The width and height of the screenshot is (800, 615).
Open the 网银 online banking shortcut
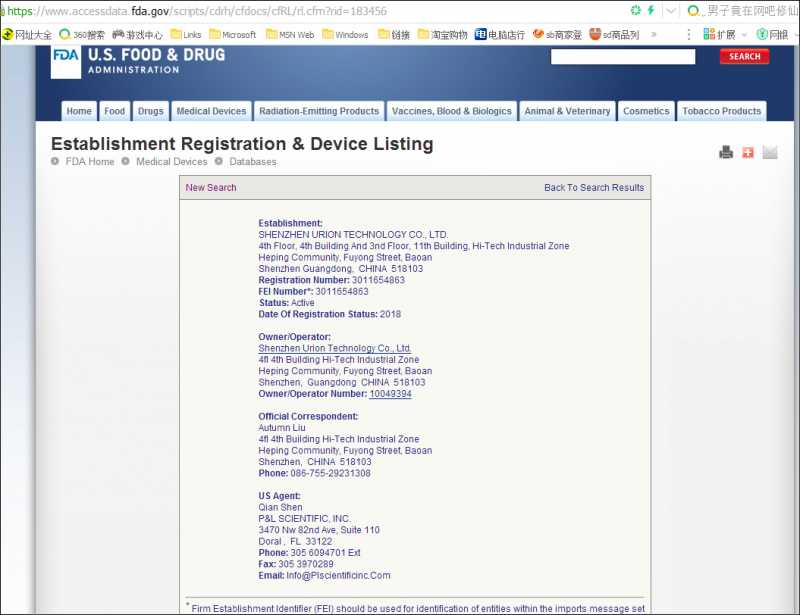pos(772,35)
